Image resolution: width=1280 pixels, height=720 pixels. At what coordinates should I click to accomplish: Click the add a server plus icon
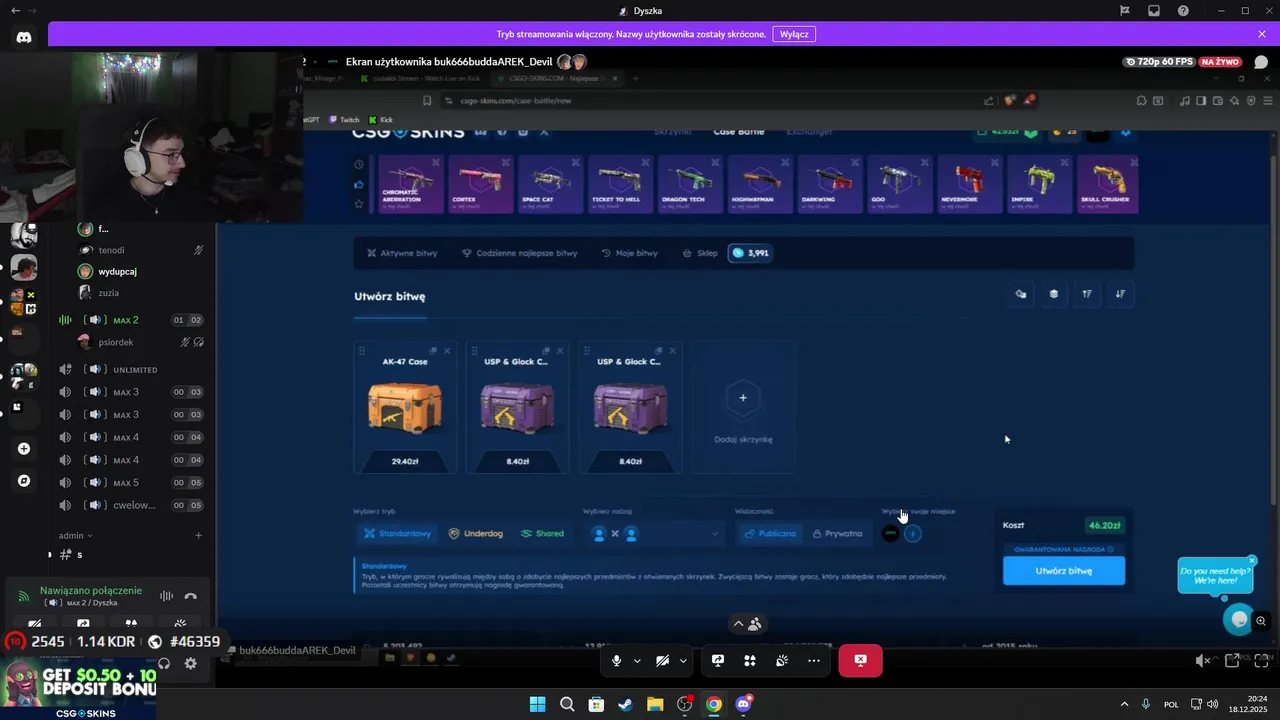24,449
